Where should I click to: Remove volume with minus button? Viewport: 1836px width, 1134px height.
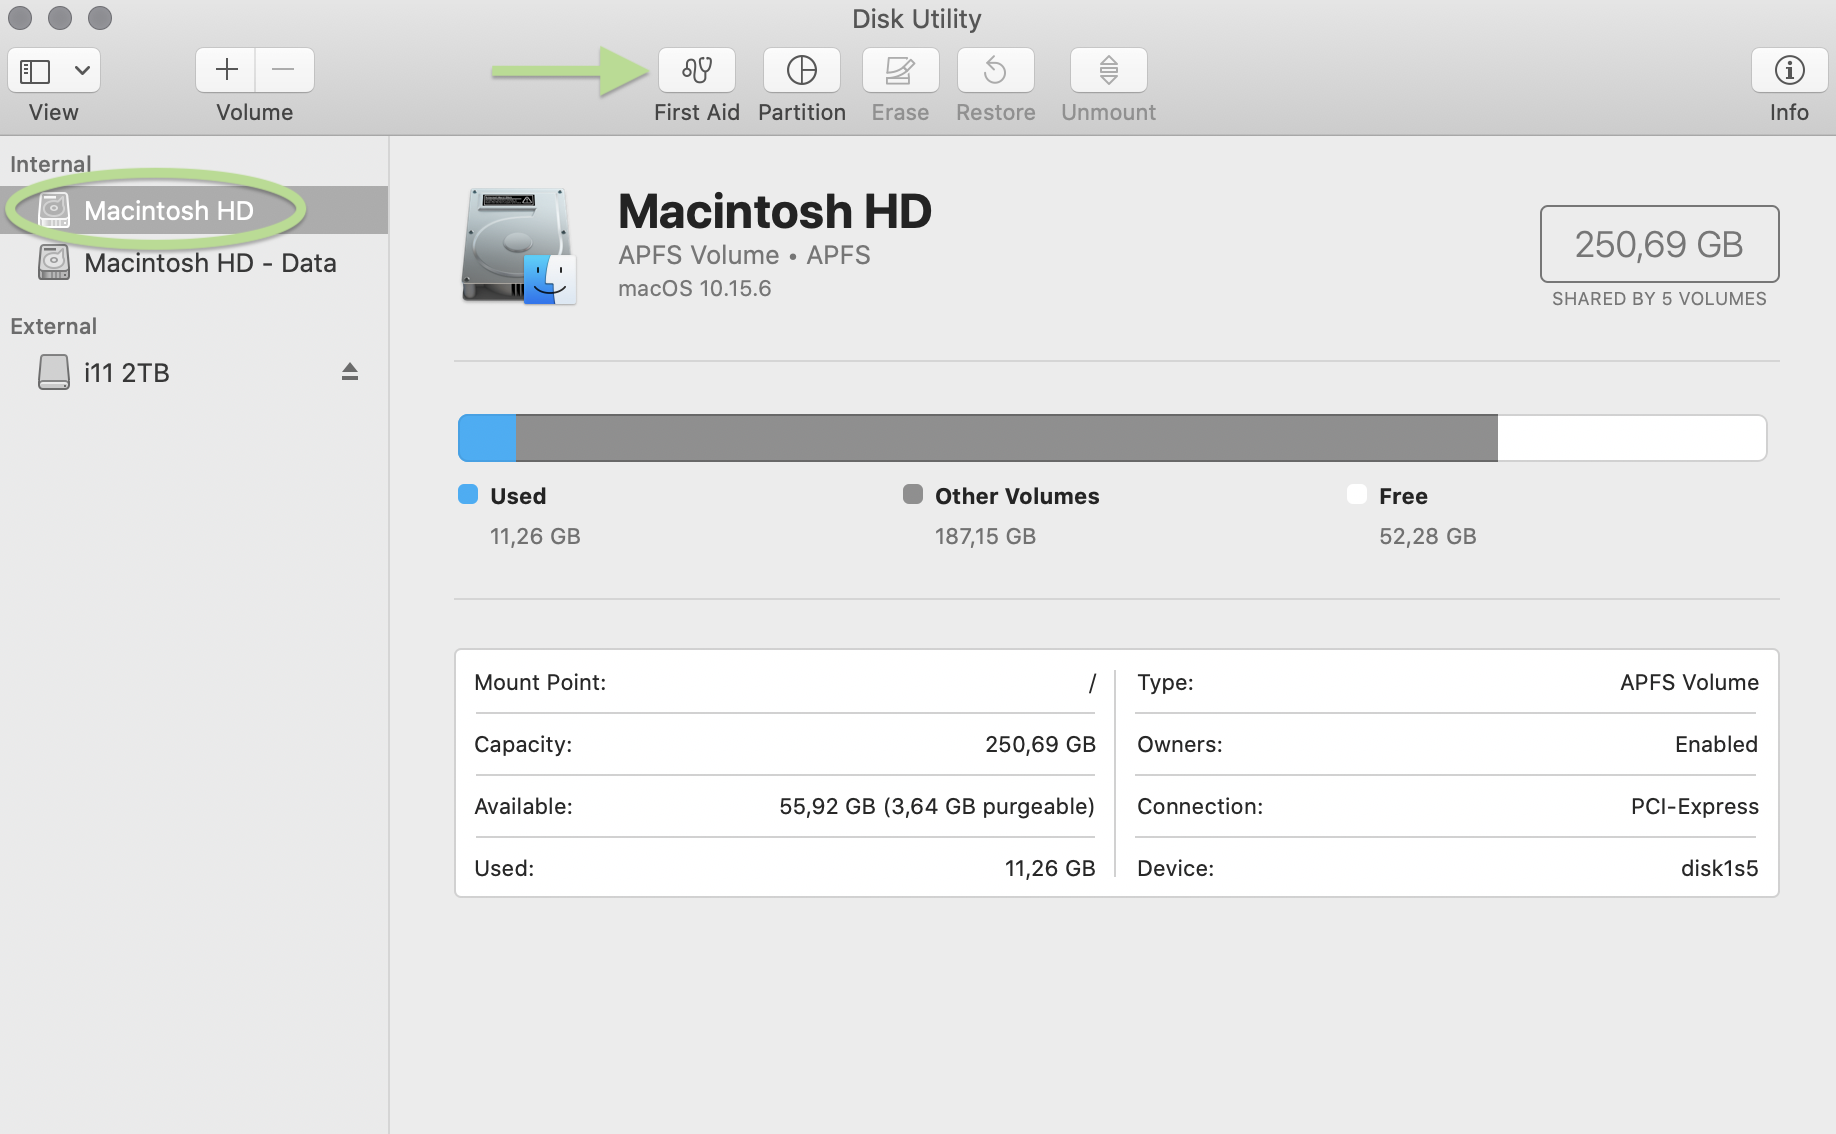284,70
